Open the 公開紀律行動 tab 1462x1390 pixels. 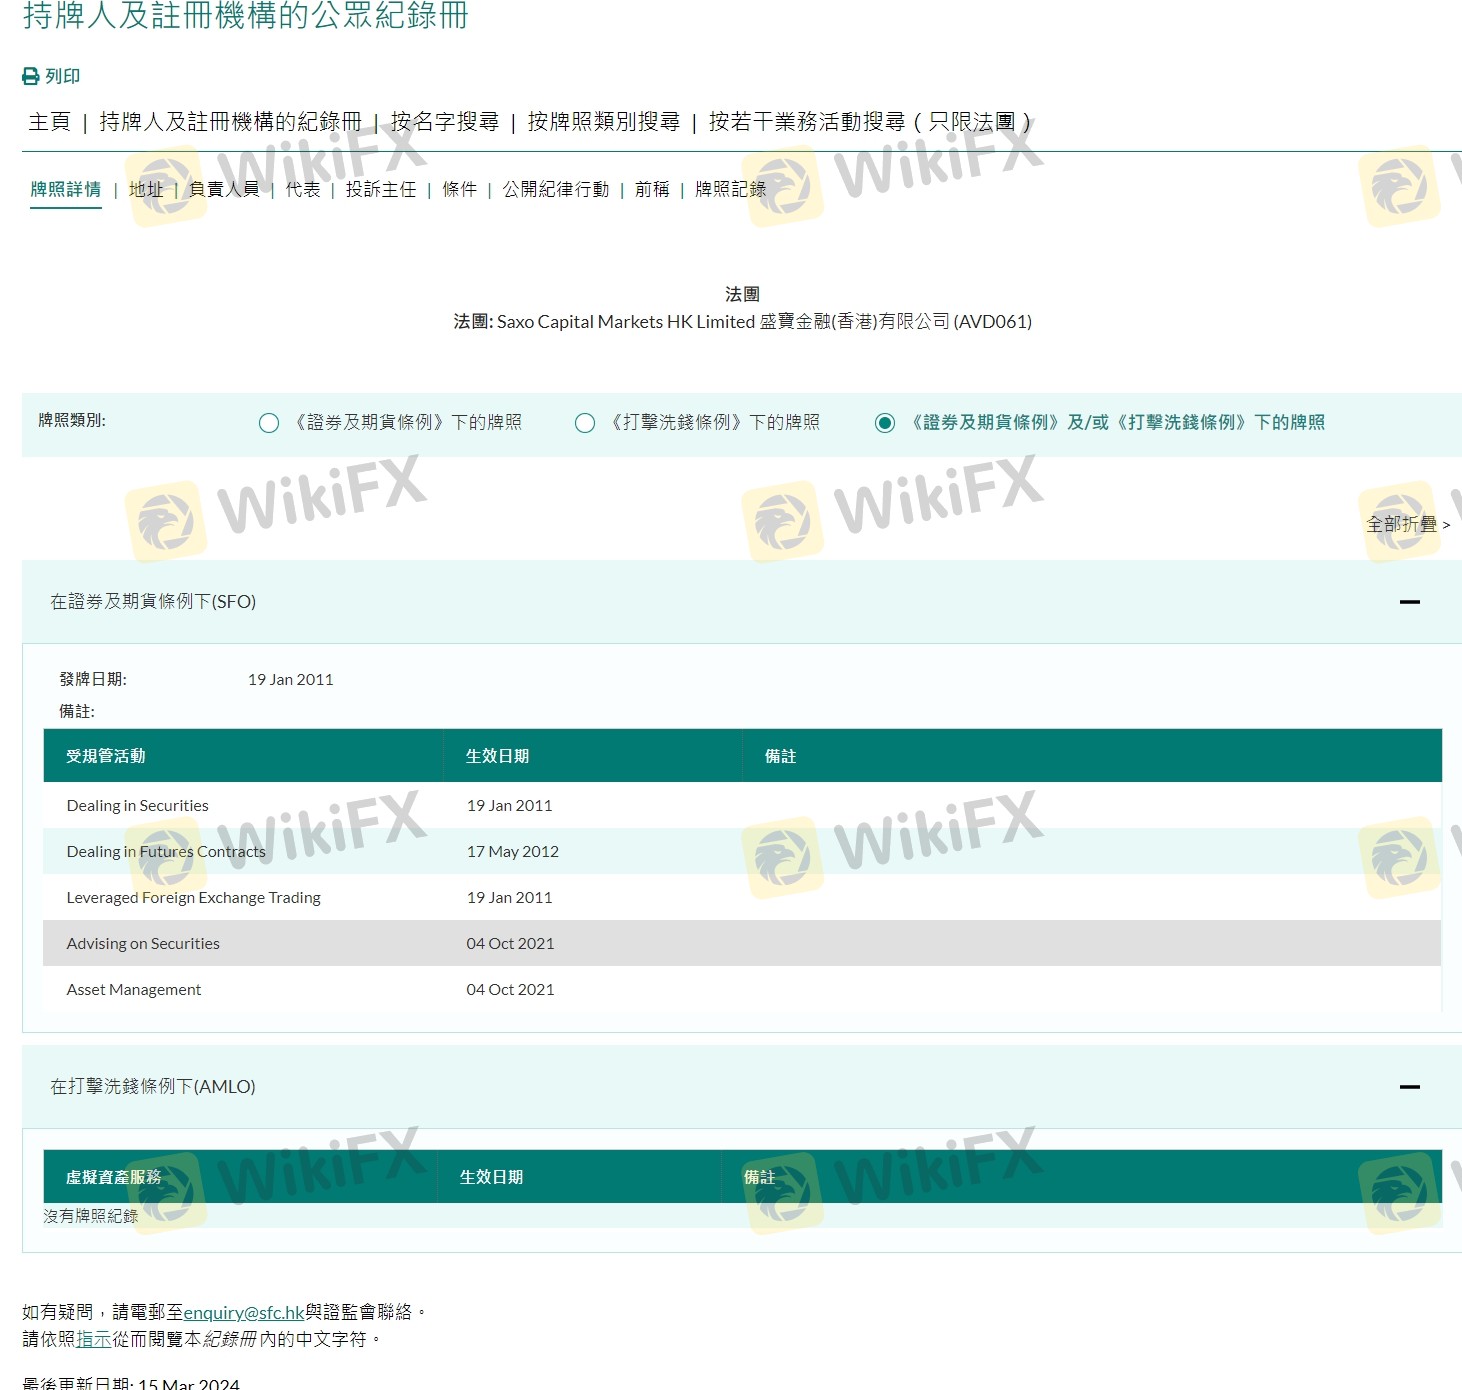pyautogui.click(x=555, y=189)
